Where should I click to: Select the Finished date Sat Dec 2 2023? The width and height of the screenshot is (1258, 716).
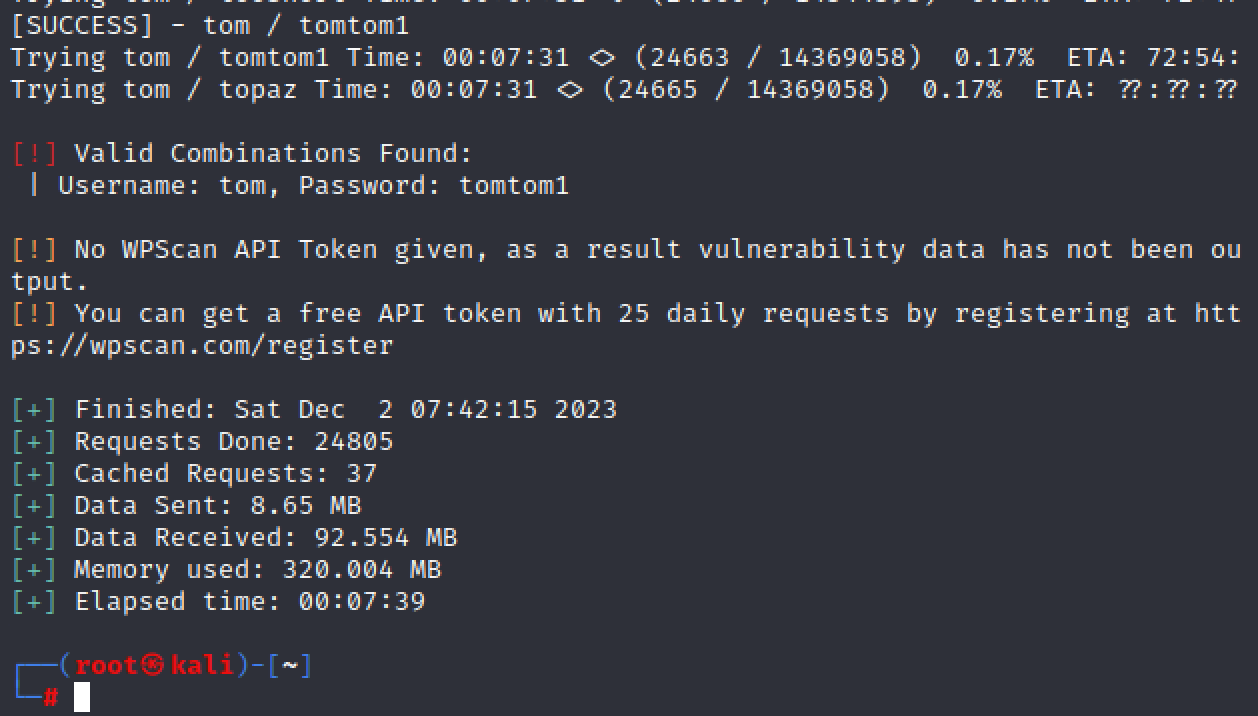click(425, 409)
